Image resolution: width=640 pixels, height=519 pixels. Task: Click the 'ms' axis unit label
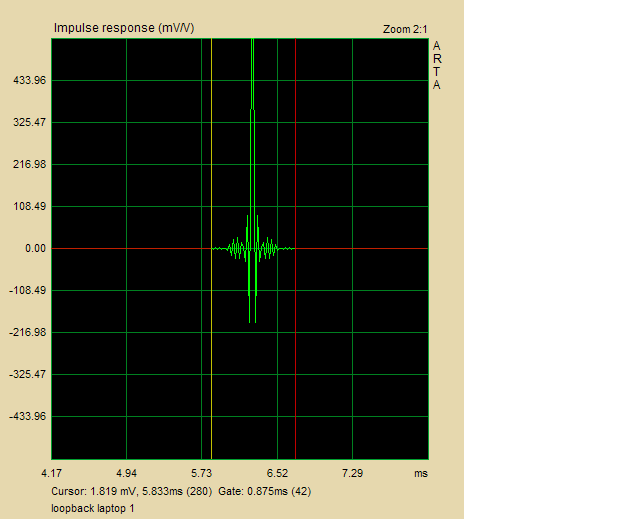pos(421,474)
